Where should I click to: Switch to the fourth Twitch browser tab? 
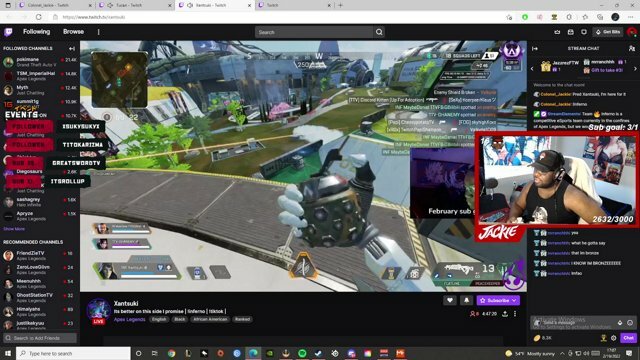(x=294, y=5)
